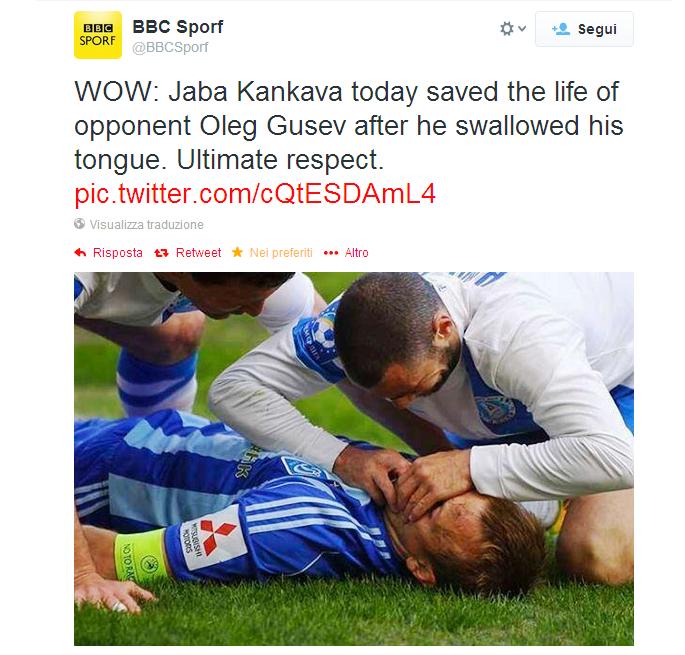Click the three-dots more icon
Image resolution: width=685 pixels, height=655 pixels.
(x=331, y=253)
